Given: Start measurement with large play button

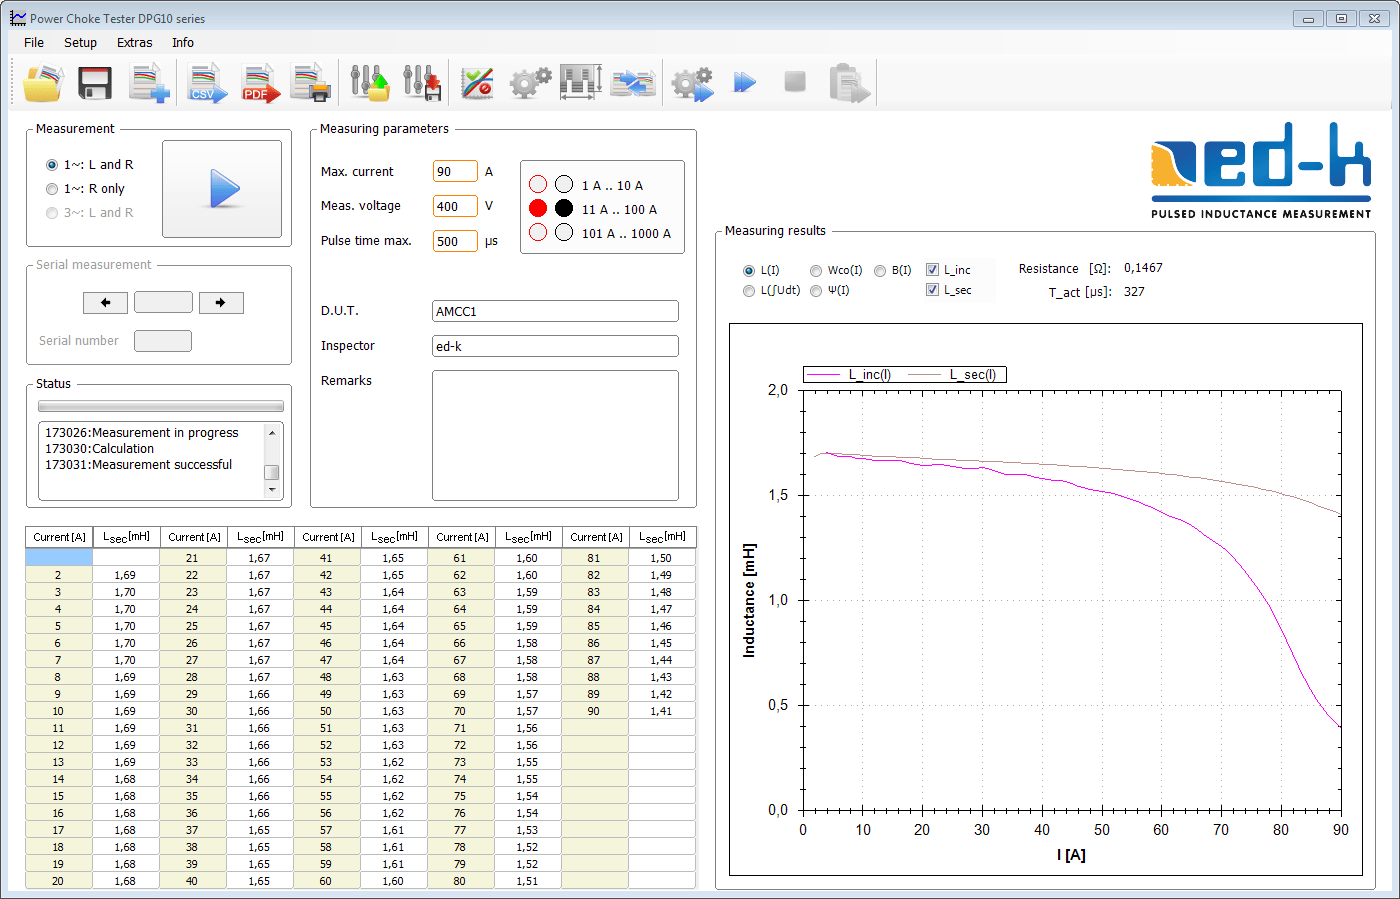Looking at the screenshot, I should tap(222, 189).
